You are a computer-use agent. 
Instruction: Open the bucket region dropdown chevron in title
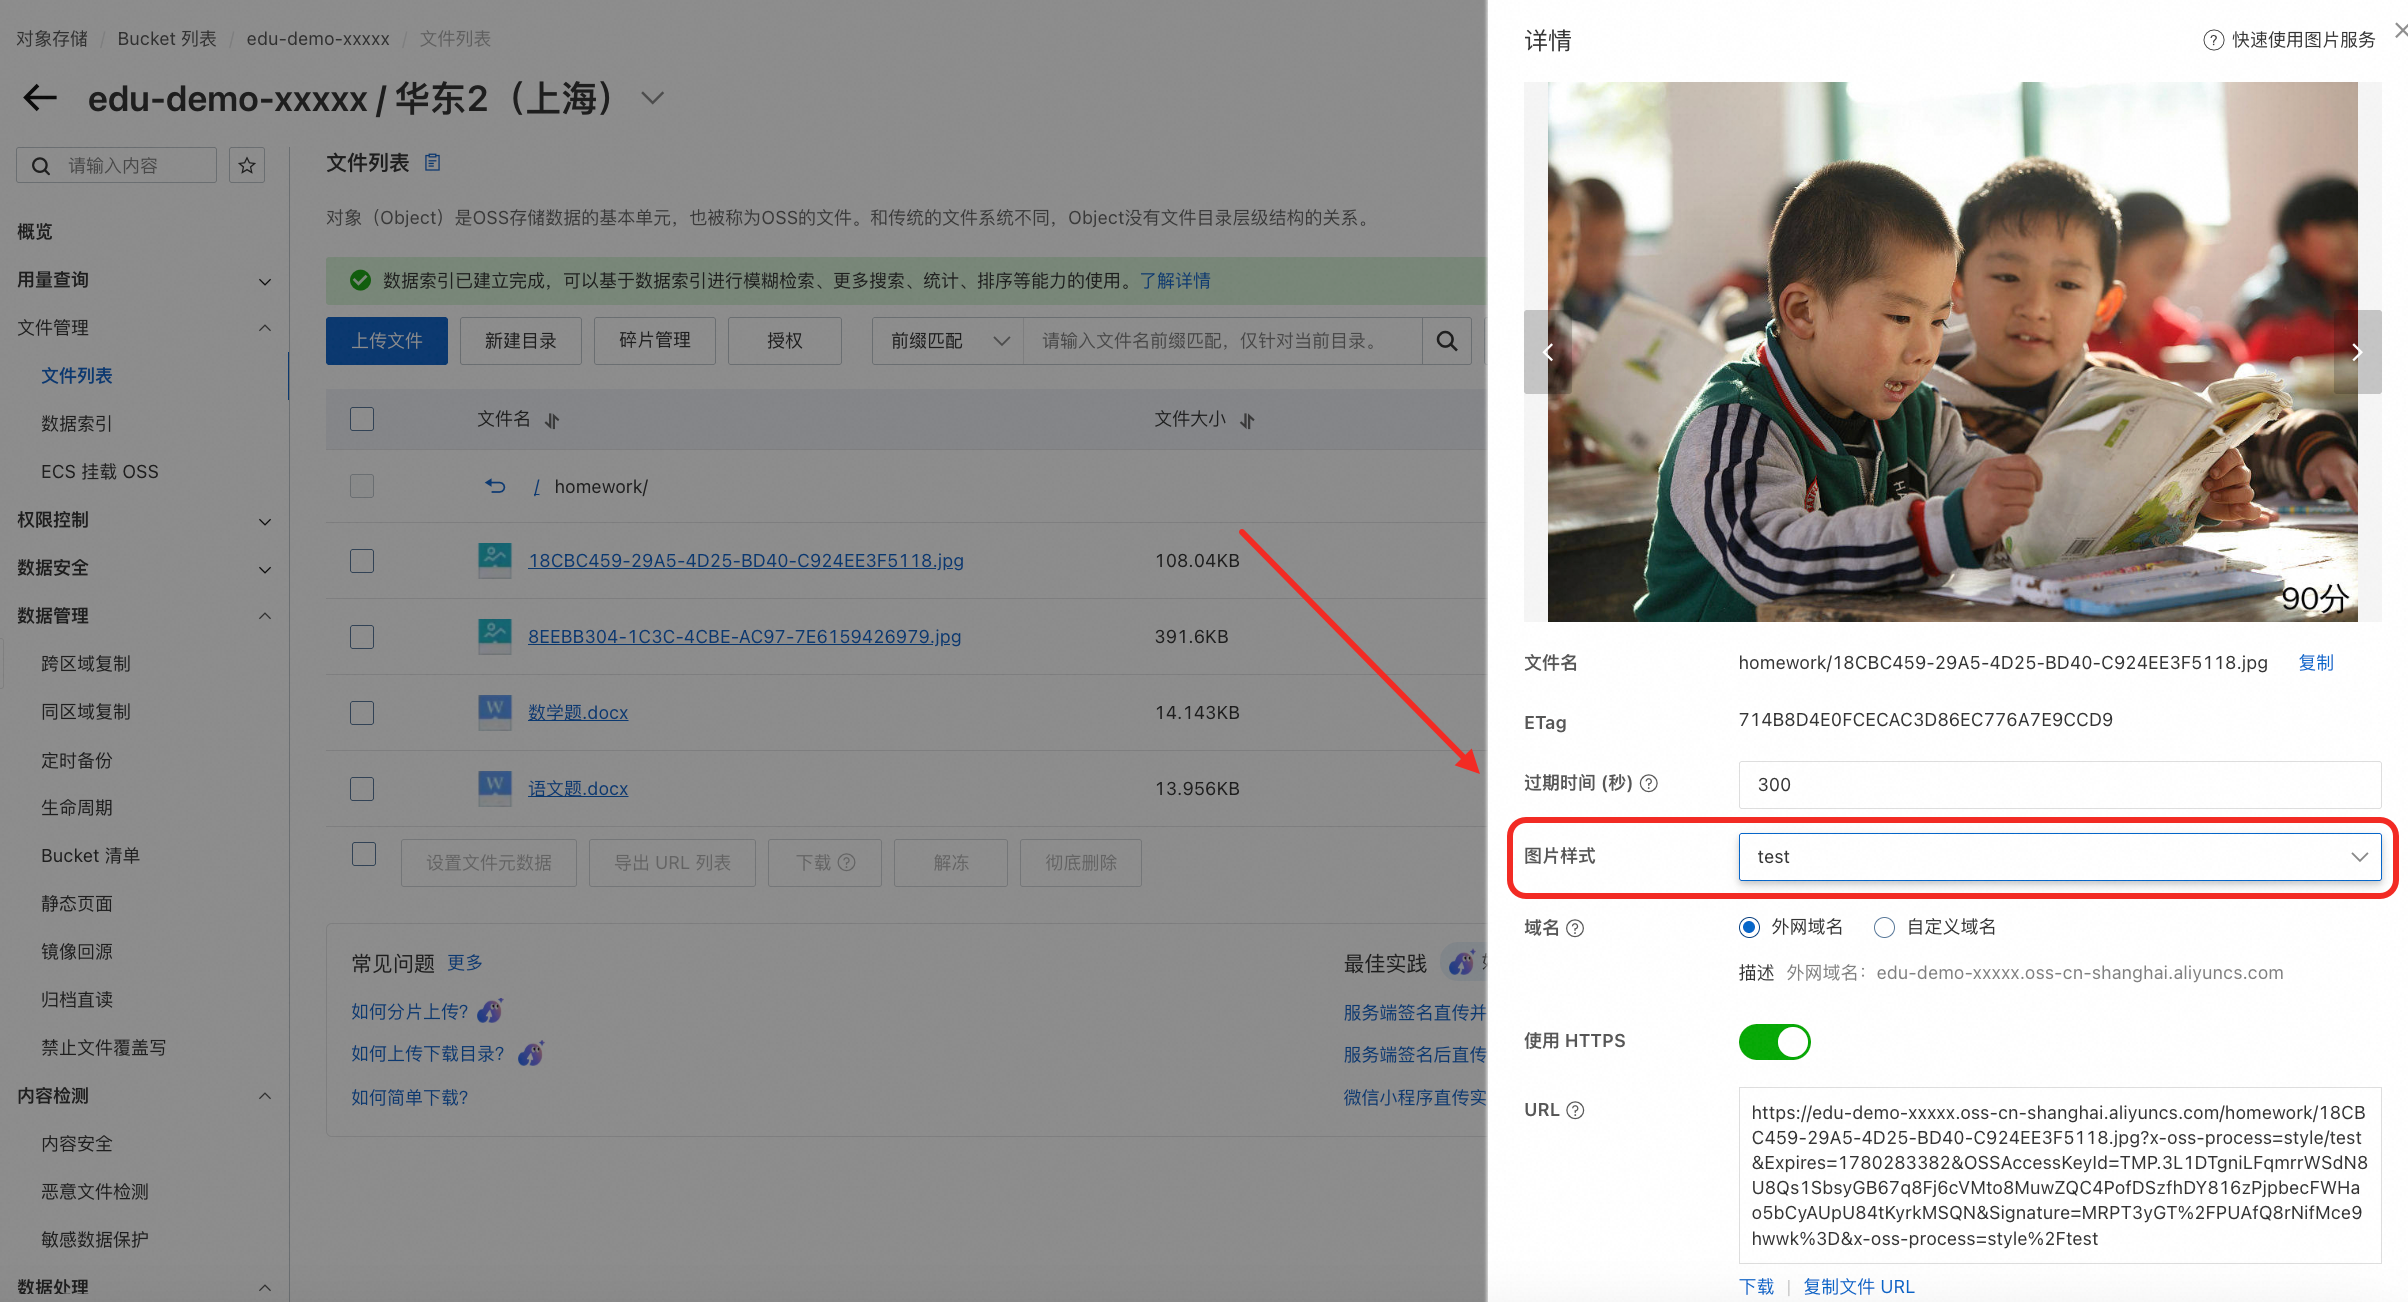(652, 98)
